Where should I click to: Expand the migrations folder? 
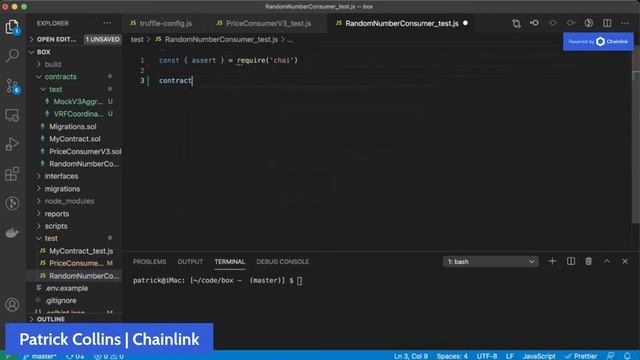pyautogui.click(x=62, y=189)
